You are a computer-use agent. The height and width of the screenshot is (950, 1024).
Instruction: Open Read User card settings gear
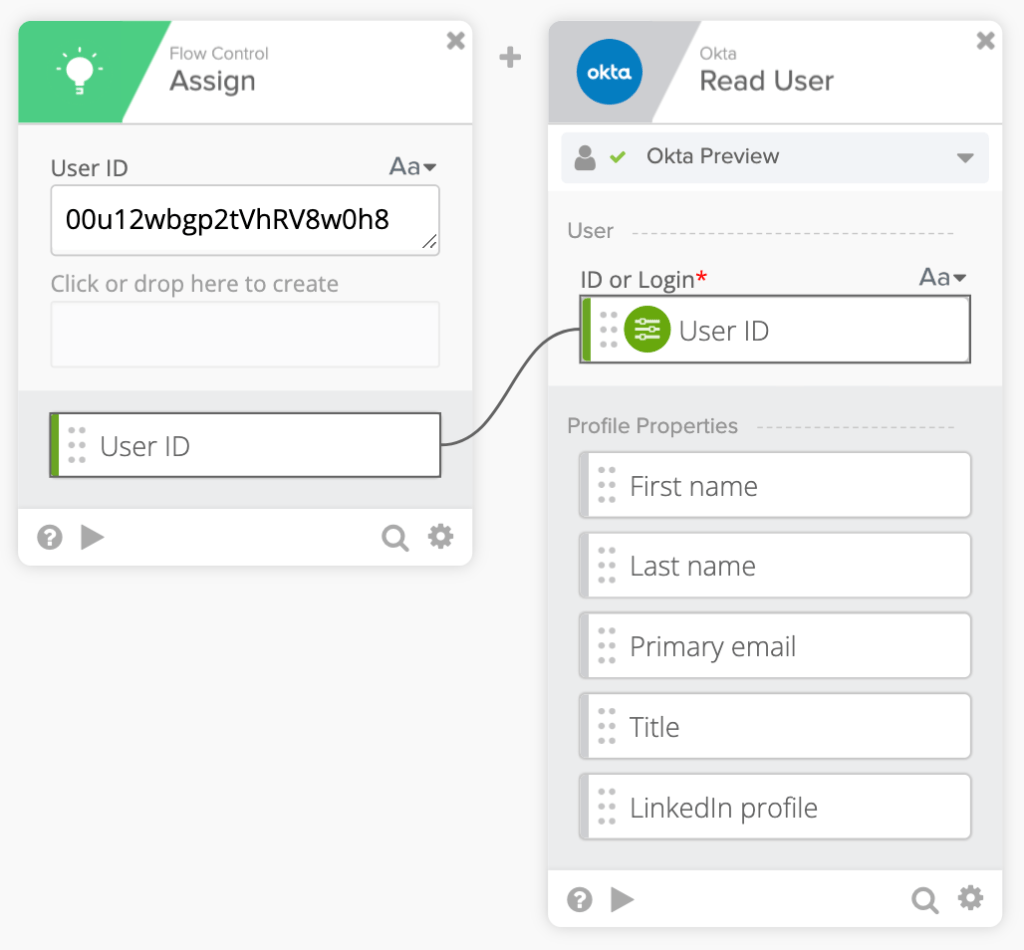(970, 898)
